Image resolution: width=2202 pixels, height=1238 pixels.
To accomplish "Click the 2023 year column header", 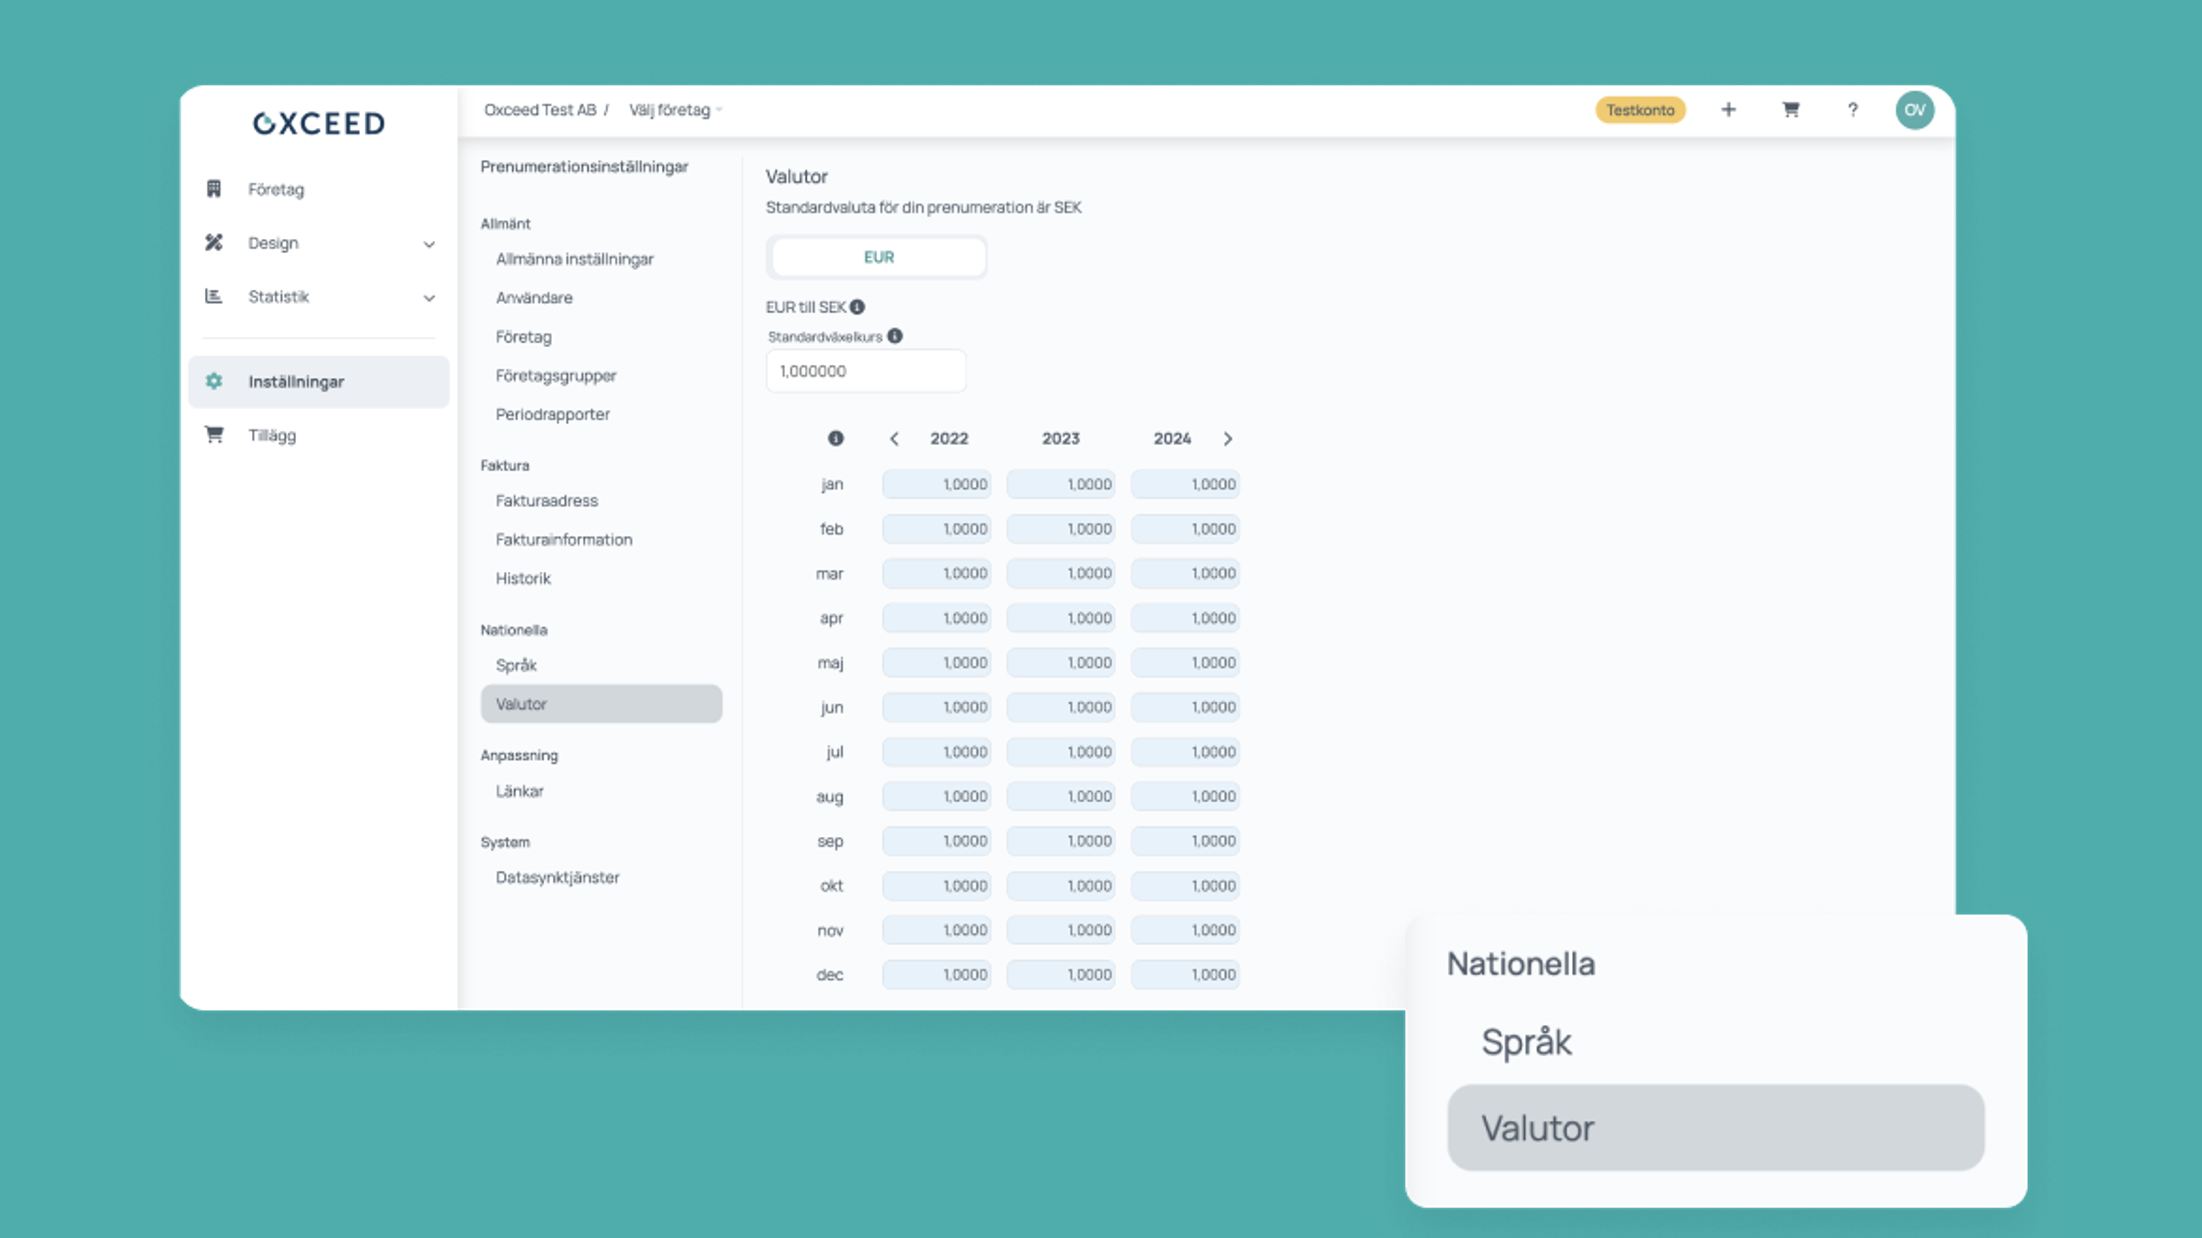I will click(x=1061, y=439).
